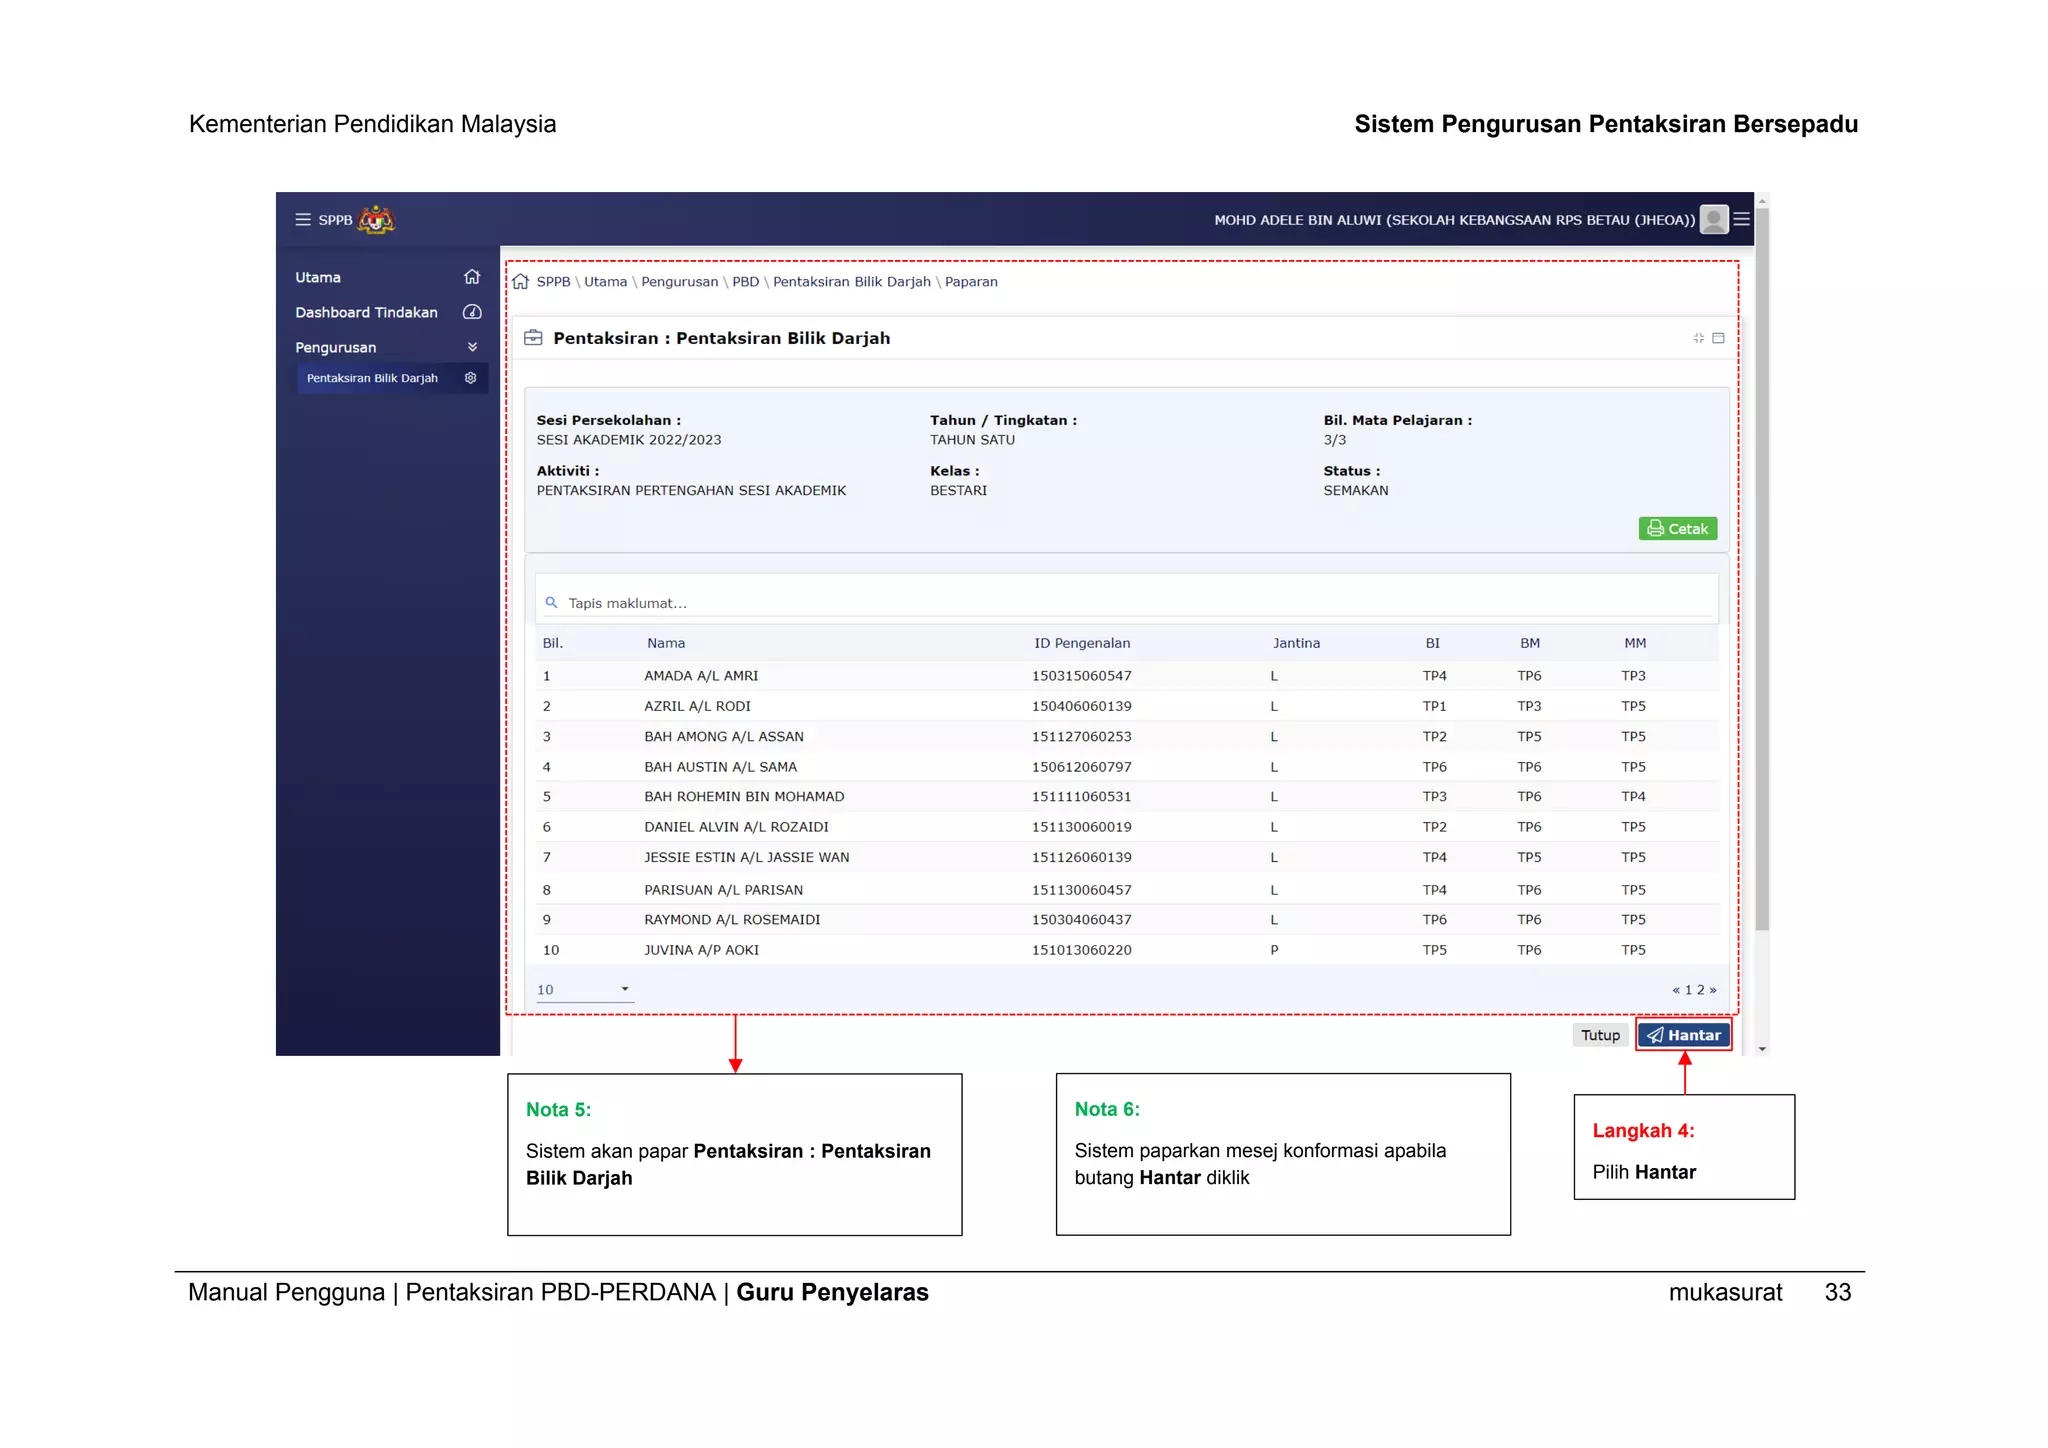Screen dimensions: 2048x1448
Task: Open the right-side menu icon in header
Action: [x=1741, y=220]
